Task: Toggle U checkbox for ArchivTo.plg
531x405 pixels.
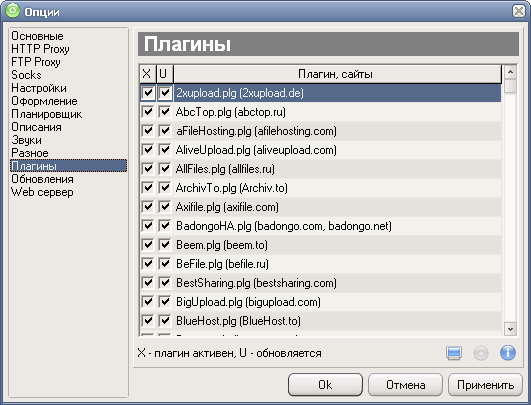Action: click(x=165, y=188)
